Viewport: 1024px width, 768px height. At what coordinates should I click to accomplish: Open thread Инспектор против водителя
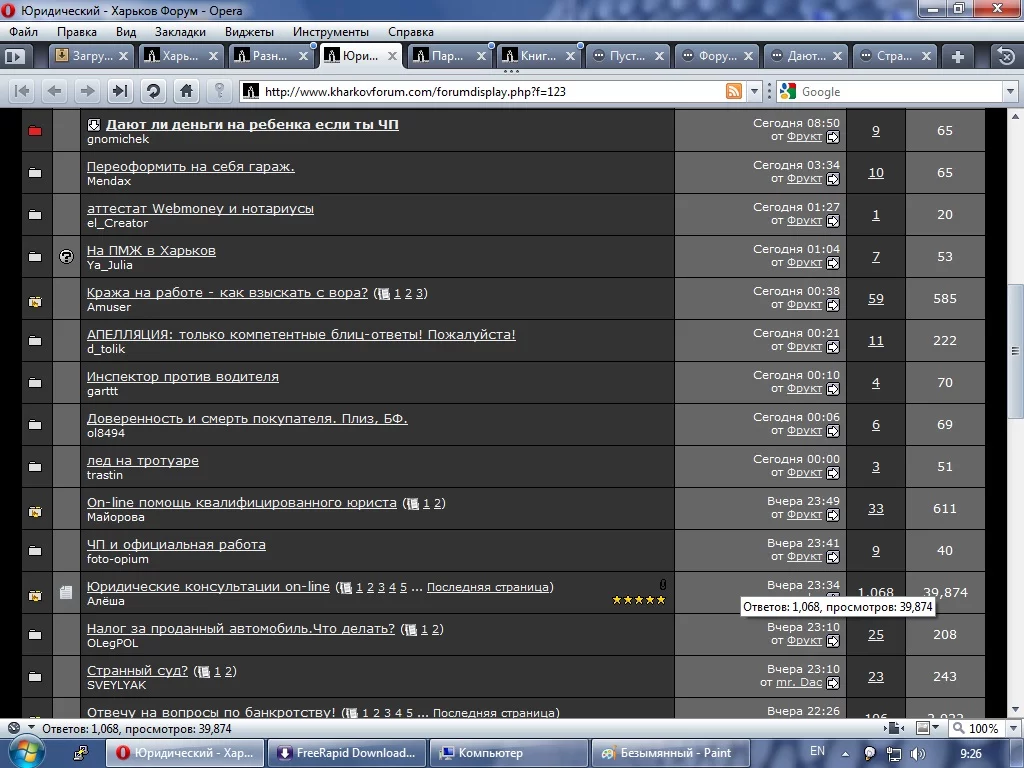point(183,376)
